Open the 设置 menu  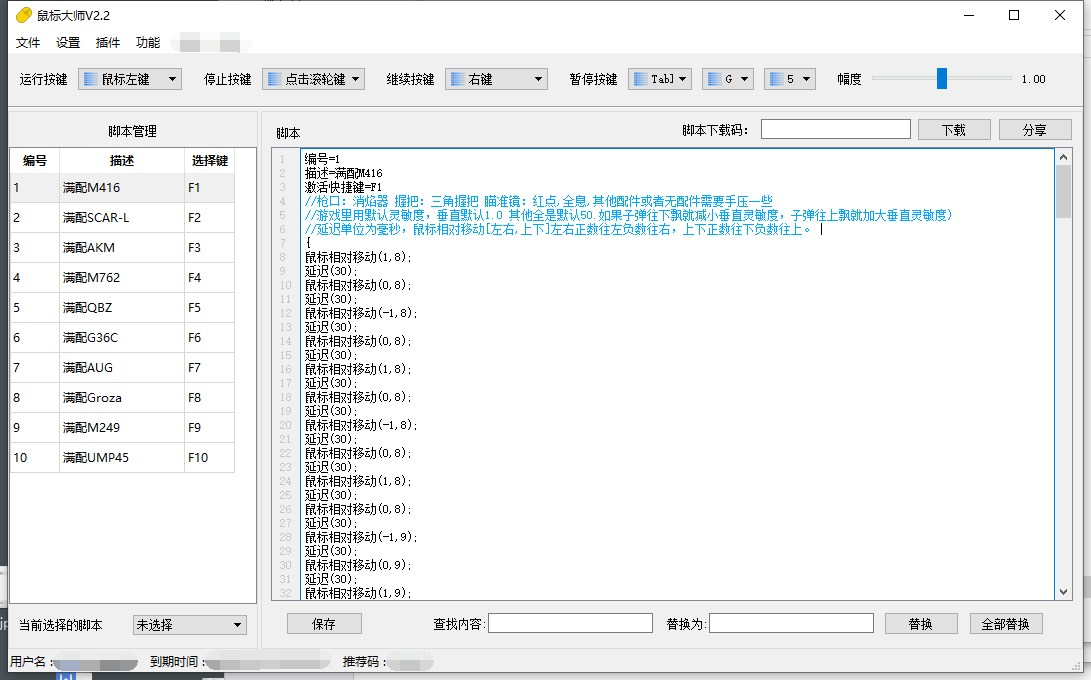[67, 43]
